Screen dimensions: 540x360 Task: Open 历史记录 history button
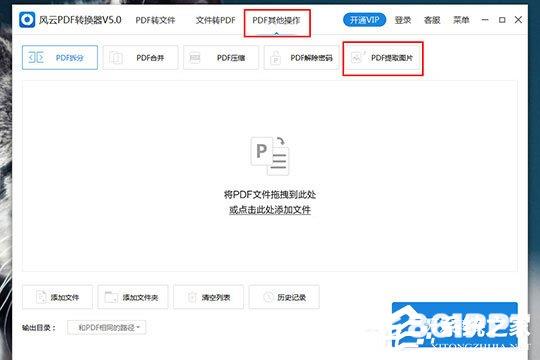pos(284,297)
